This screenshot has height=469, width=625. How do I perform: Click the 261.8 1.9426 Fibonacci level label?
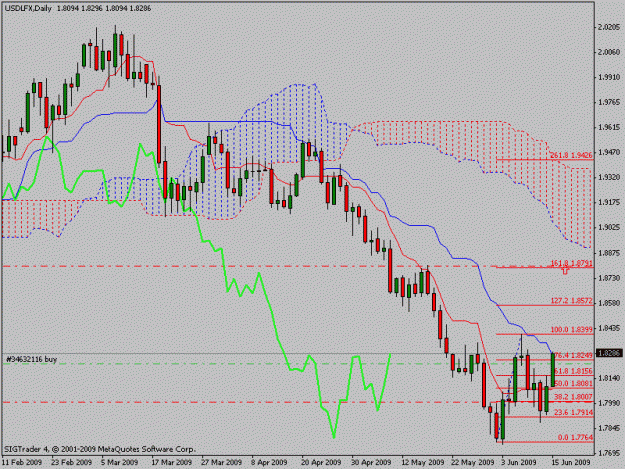571,155
